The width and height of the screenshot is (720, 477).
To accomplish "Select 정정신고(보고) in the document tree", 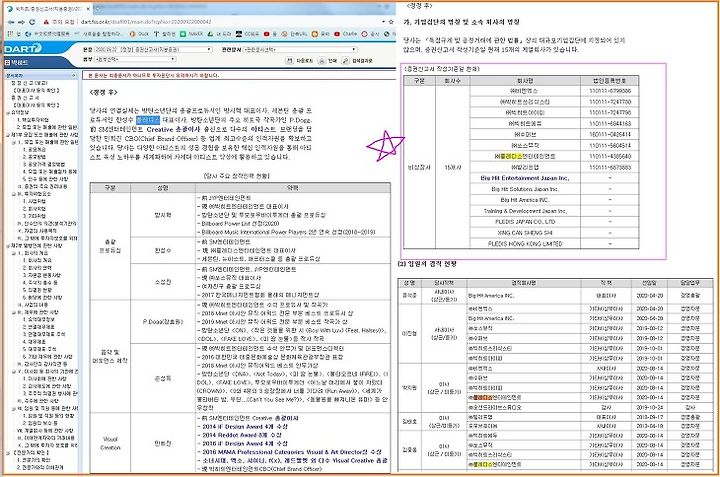I will [x=29, y=83].
